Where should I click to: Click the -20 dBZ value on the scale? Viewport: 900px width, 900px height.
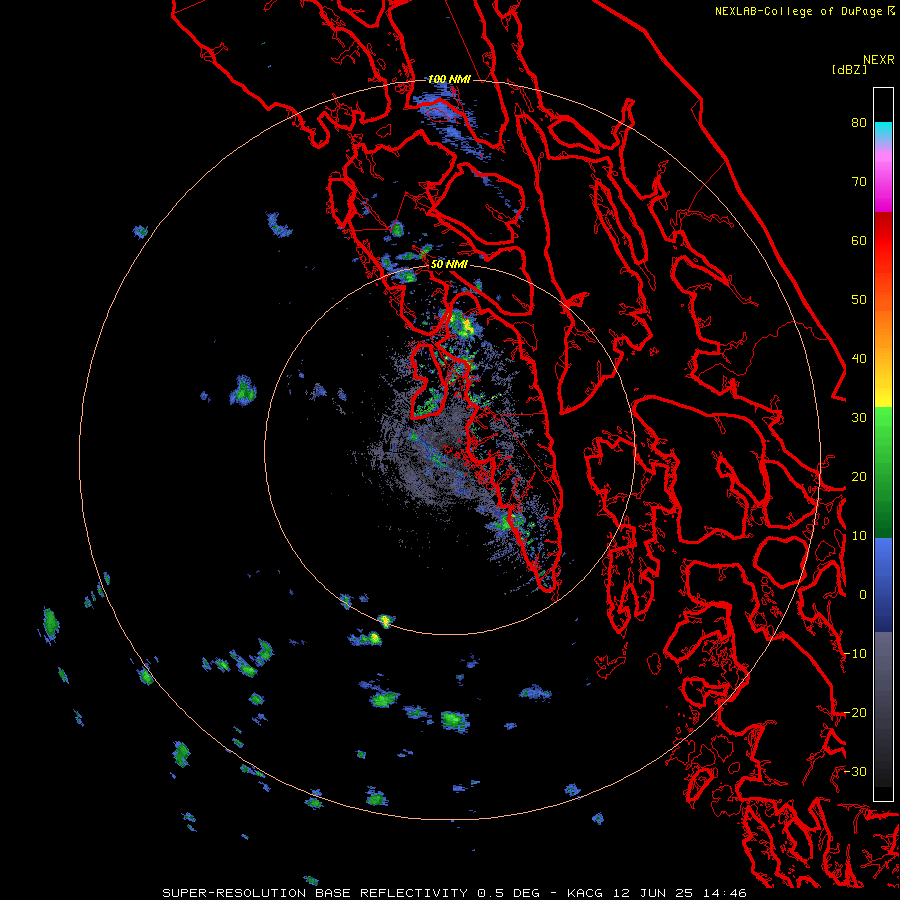coord(855,712)
